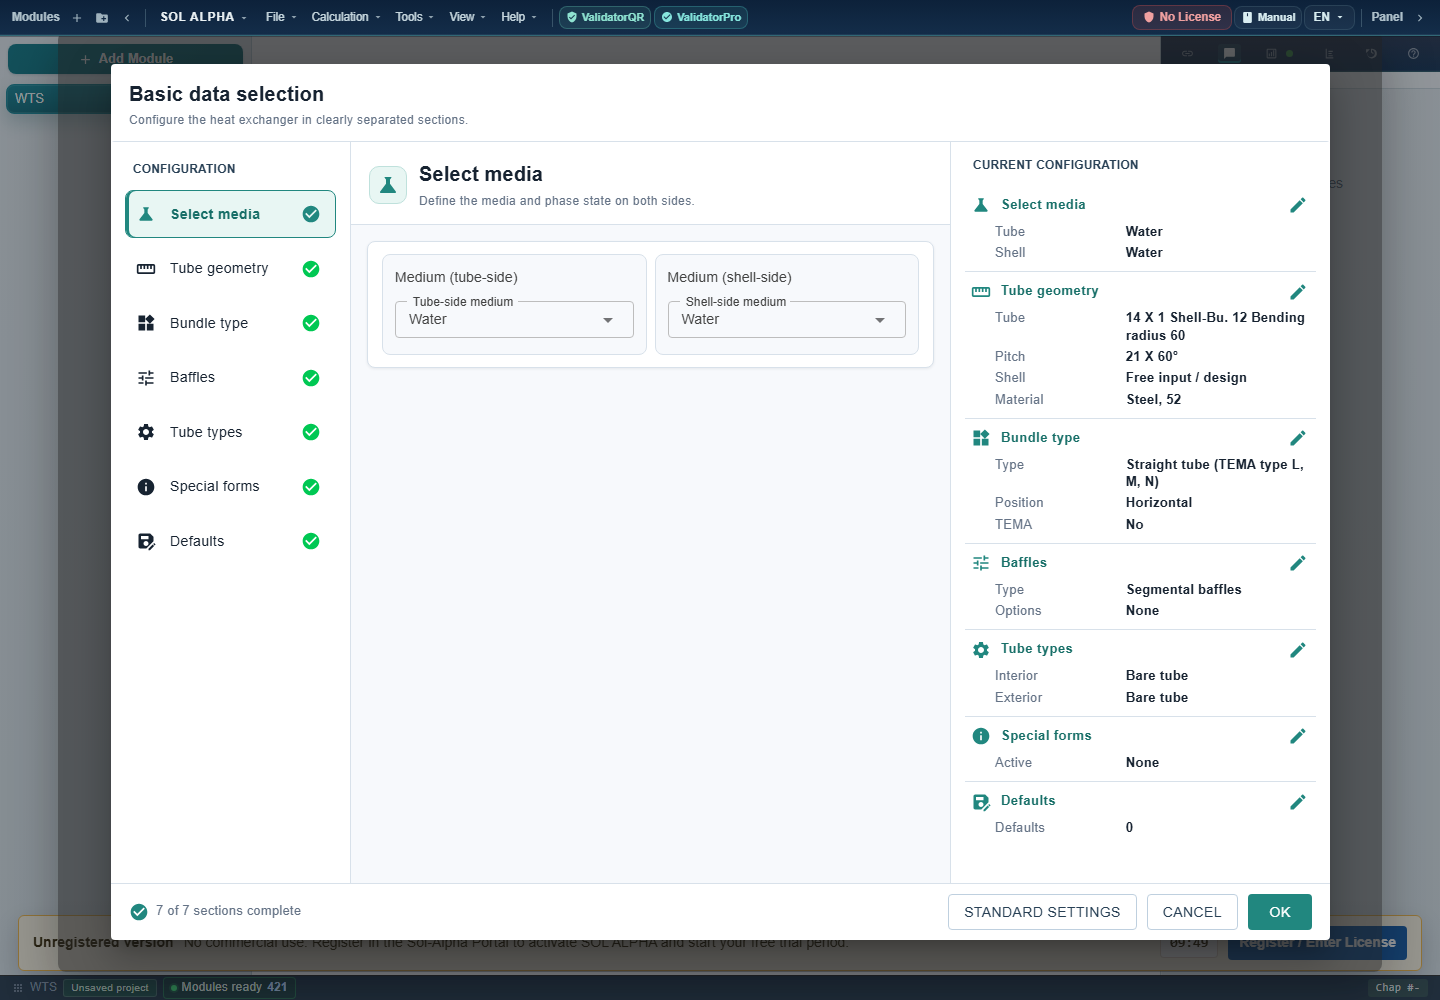
Task: Open the Calculation menu
Action: tap(345, 17)
